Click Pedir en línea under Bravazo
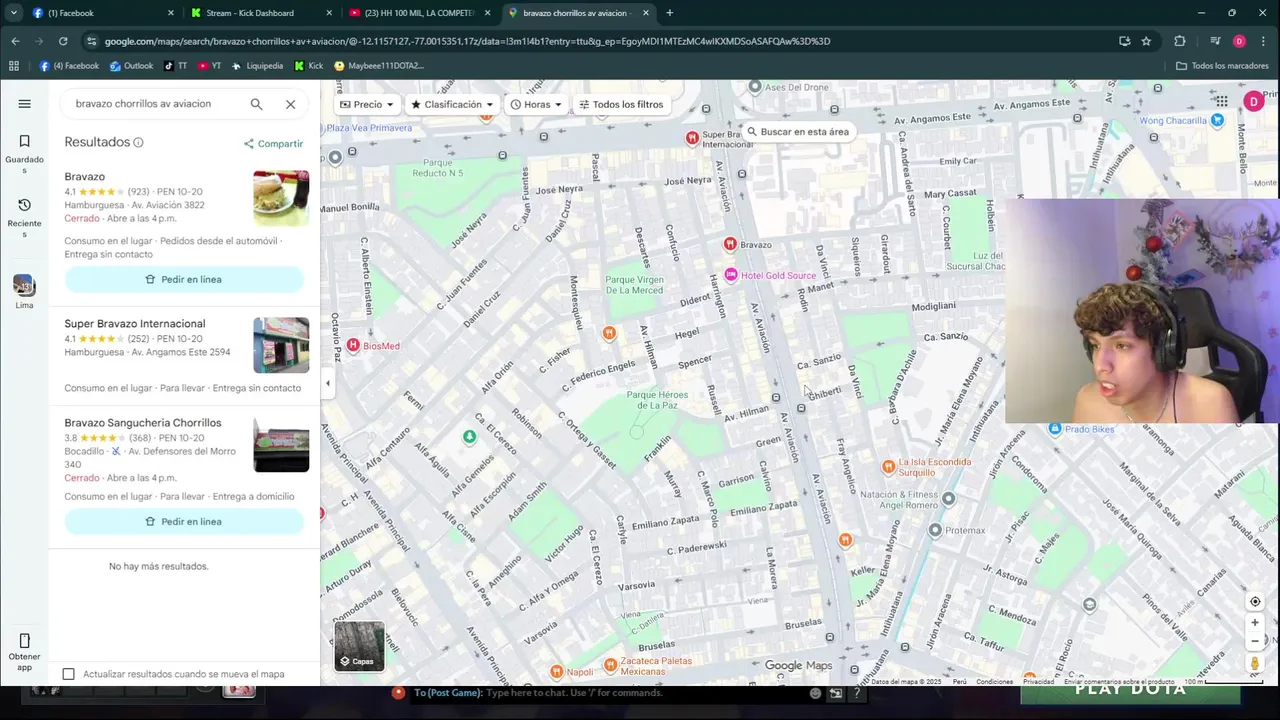The width and height of the screenshot is (1280, 720). pos(184,279)
